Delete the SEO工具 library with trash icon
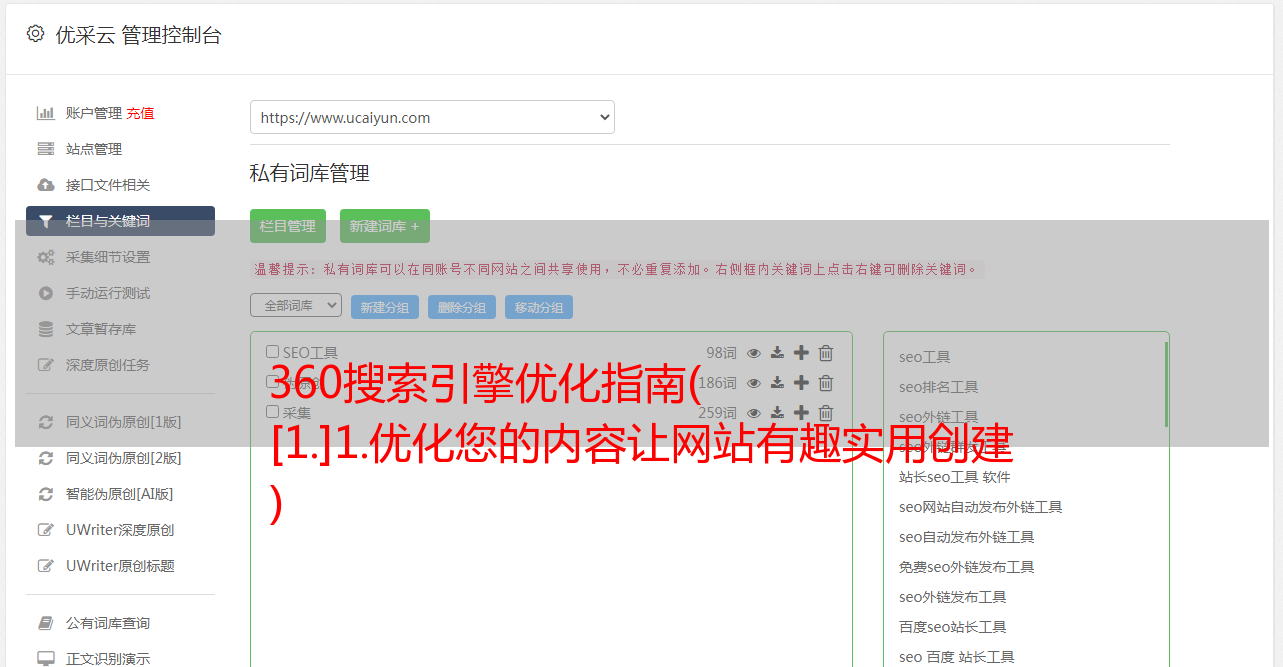 (x=826, y=353)
